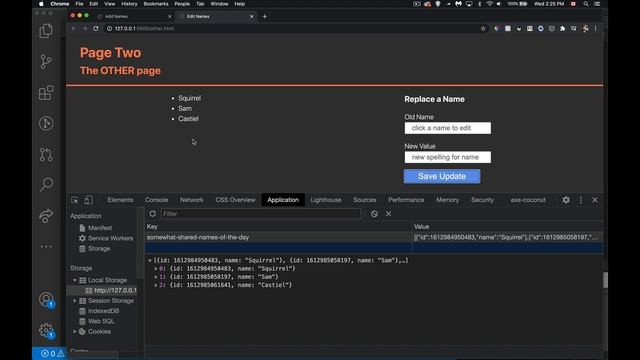Open Sources tab
The image size is (640, 360).
click(364, 200)
